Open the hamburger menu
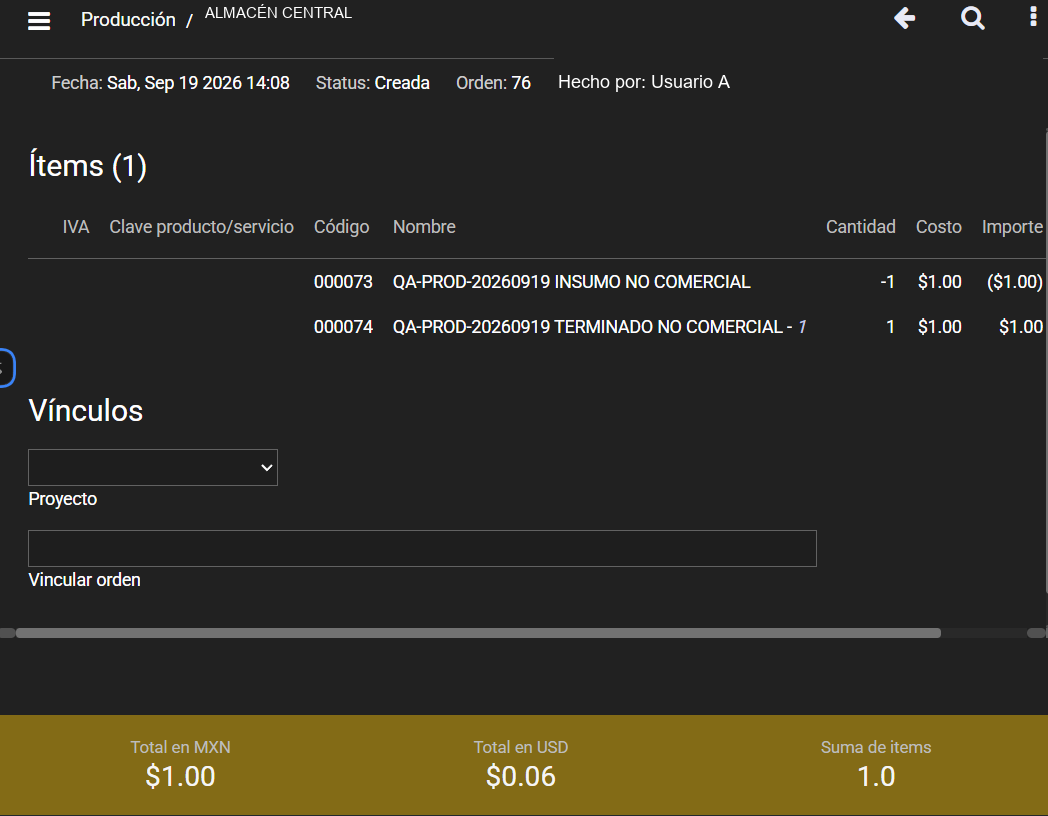 39,21
